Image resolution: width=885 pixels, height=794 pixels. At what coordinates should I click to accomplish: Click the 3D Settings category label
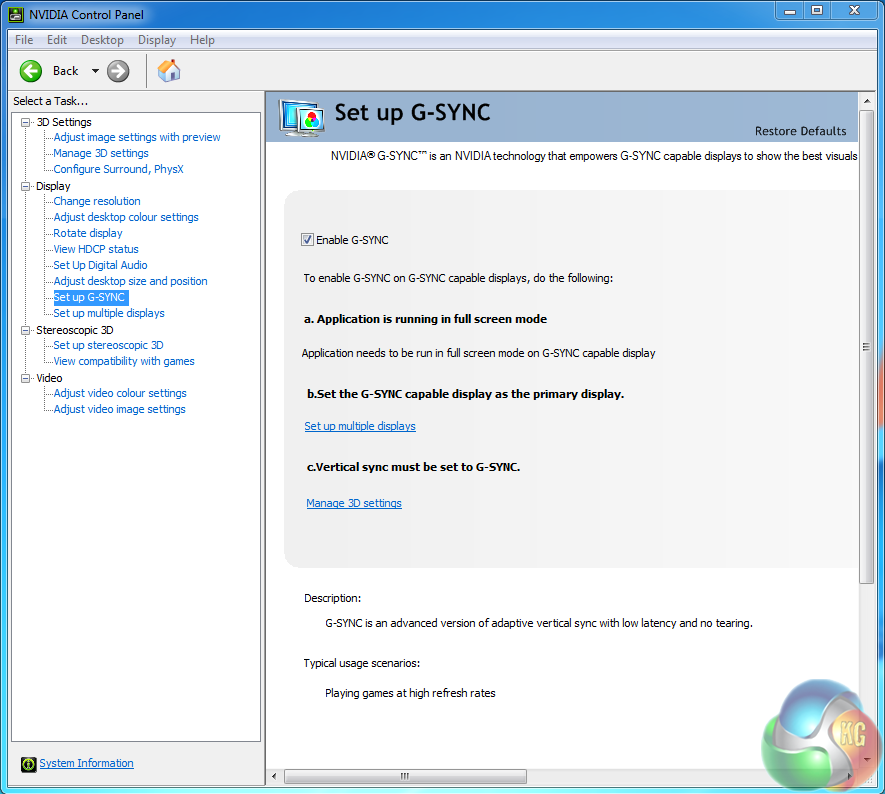tap(64, 122)
